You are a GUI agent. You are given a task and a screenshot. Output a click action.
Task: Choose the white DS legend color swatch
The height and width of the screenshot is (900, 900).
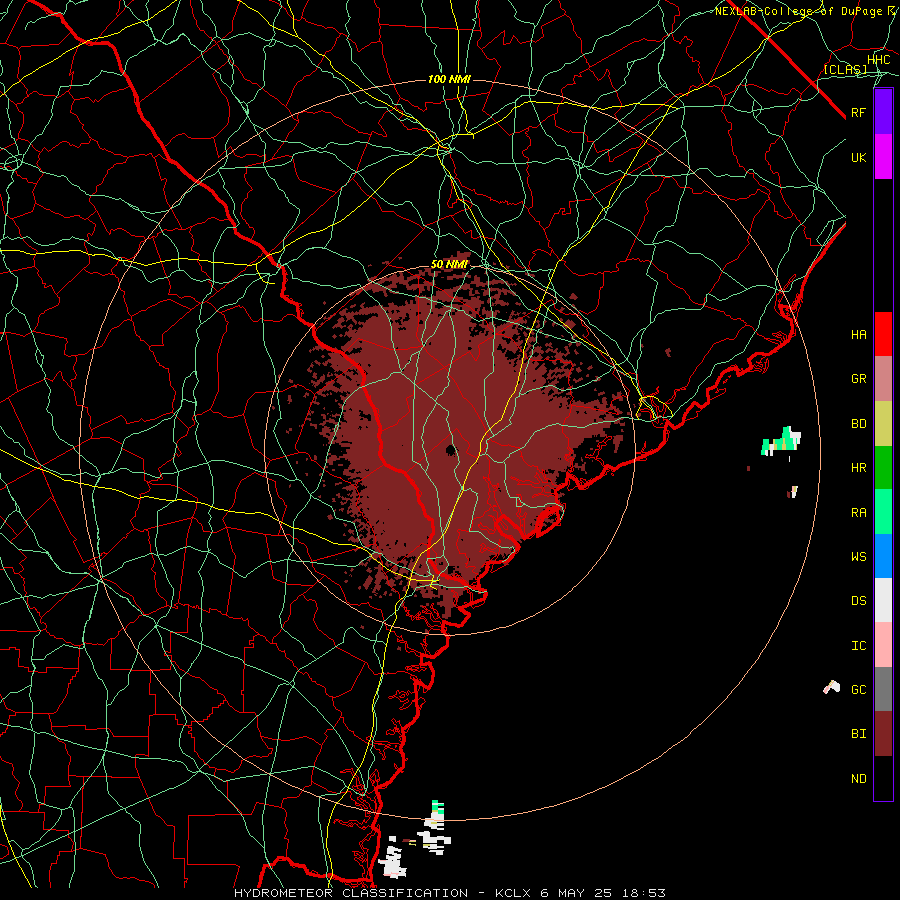pos(883,600)
